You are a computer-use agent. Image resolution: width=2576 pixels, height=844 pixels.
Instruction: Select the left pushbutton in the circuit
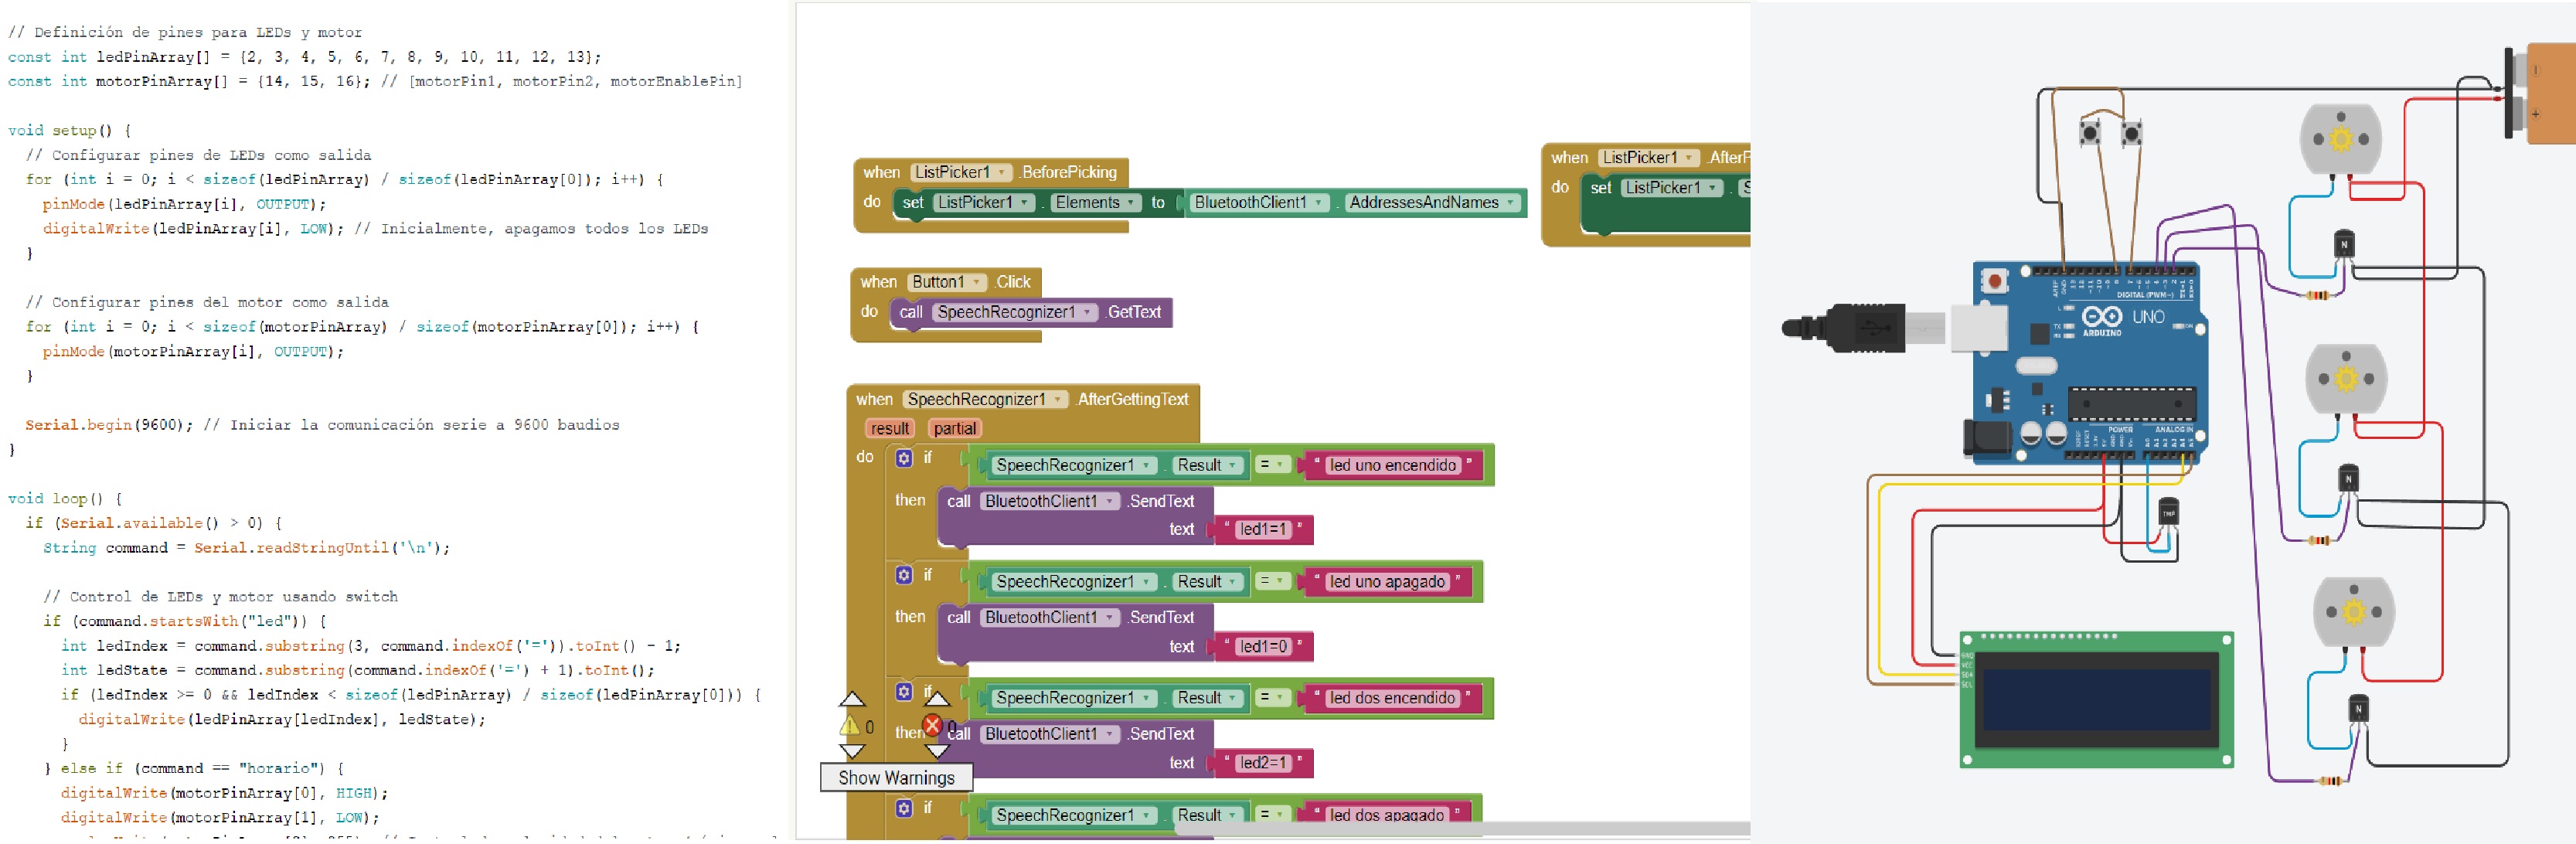(x=2089, y=132)
